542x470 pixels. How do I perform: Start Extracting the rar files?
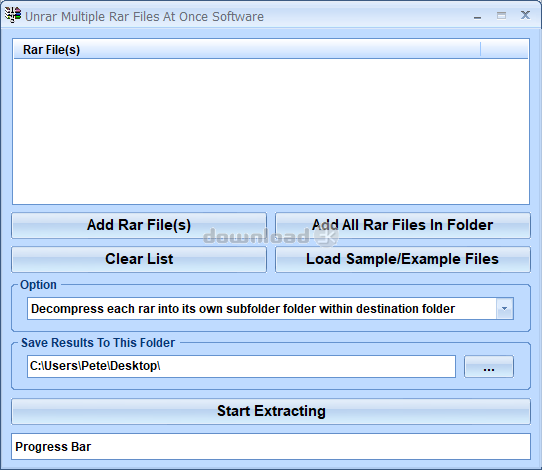[271, 411]
